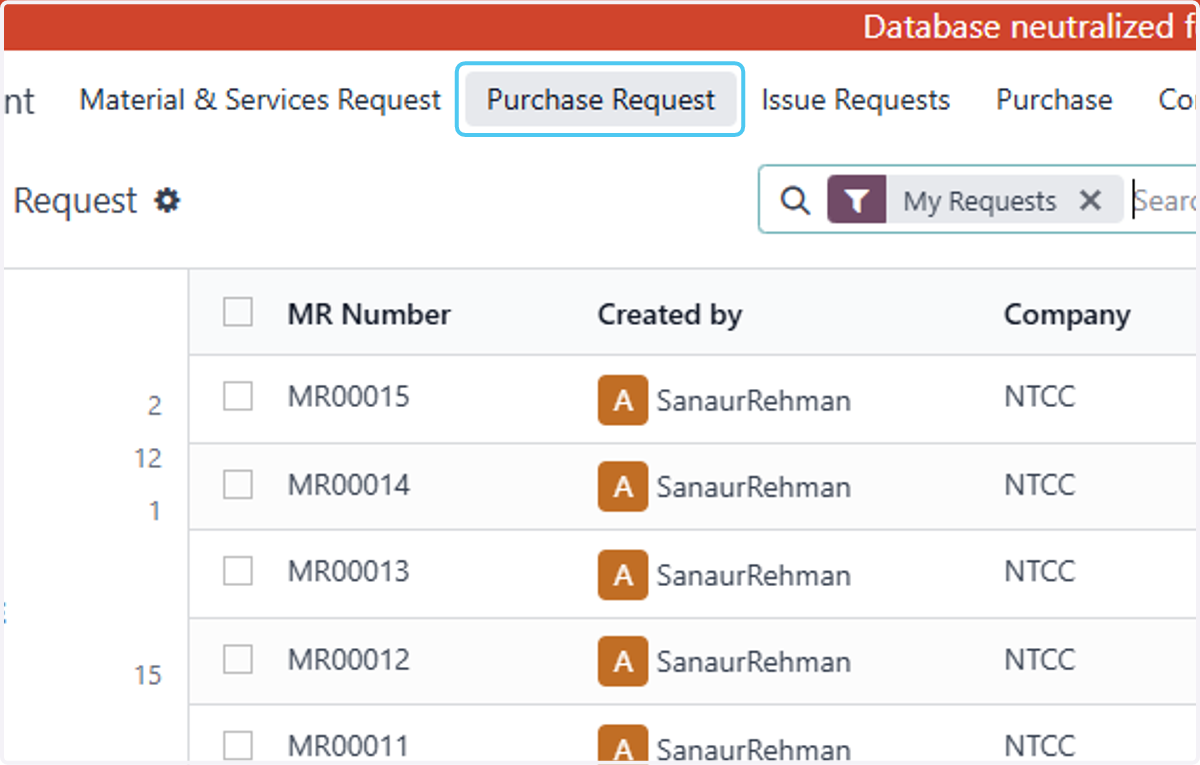Image resolution: width=1200 pixels, height=765 pixels.
Task: Tick the checkbox beside MR00012
Action: (x=238, y=659)
